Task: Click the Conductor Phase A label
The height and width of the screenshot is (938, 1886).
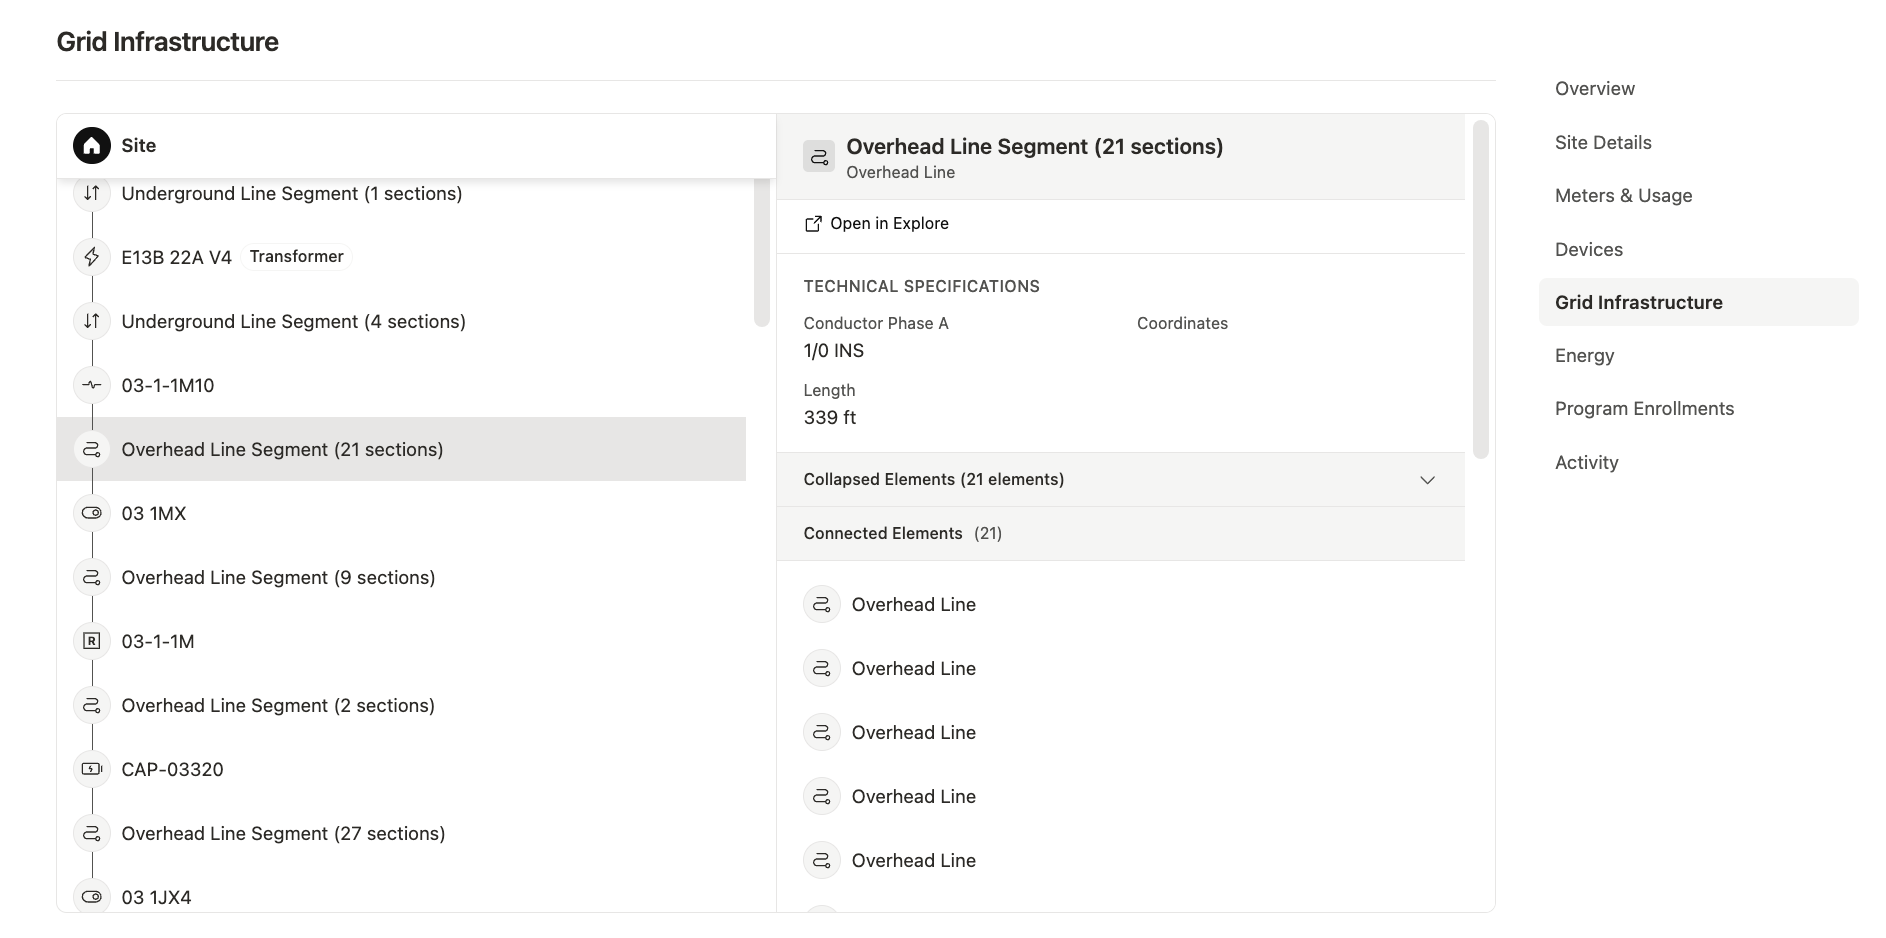Action: click(x=876, y=324)
